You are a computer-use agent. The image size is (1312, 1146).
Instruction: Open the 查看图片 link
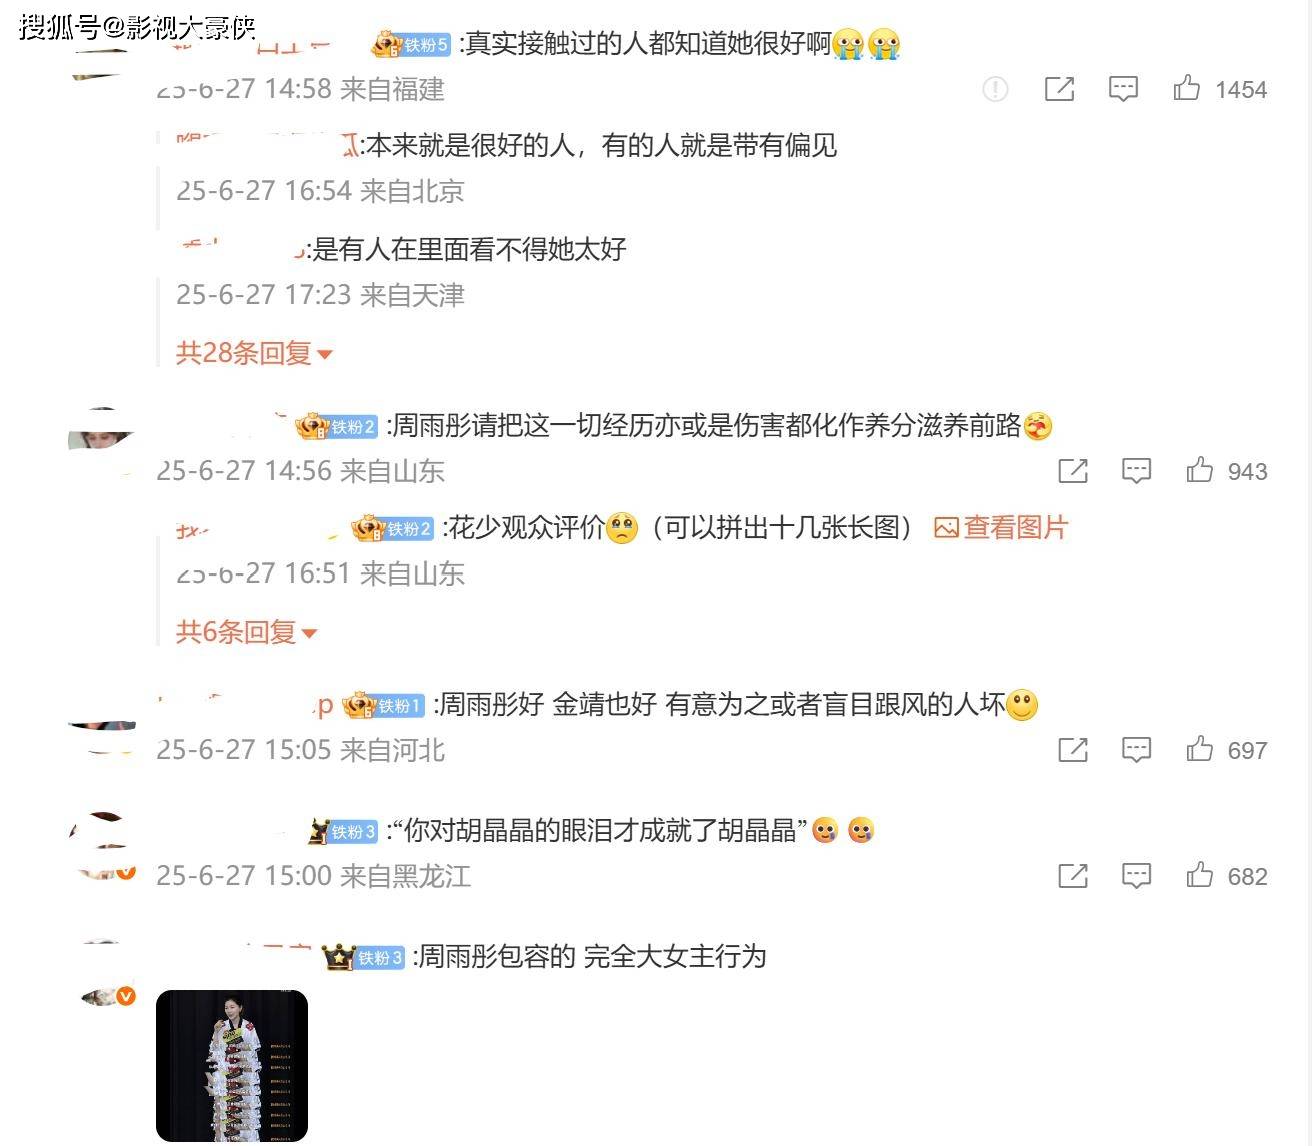pos(1001,527)
